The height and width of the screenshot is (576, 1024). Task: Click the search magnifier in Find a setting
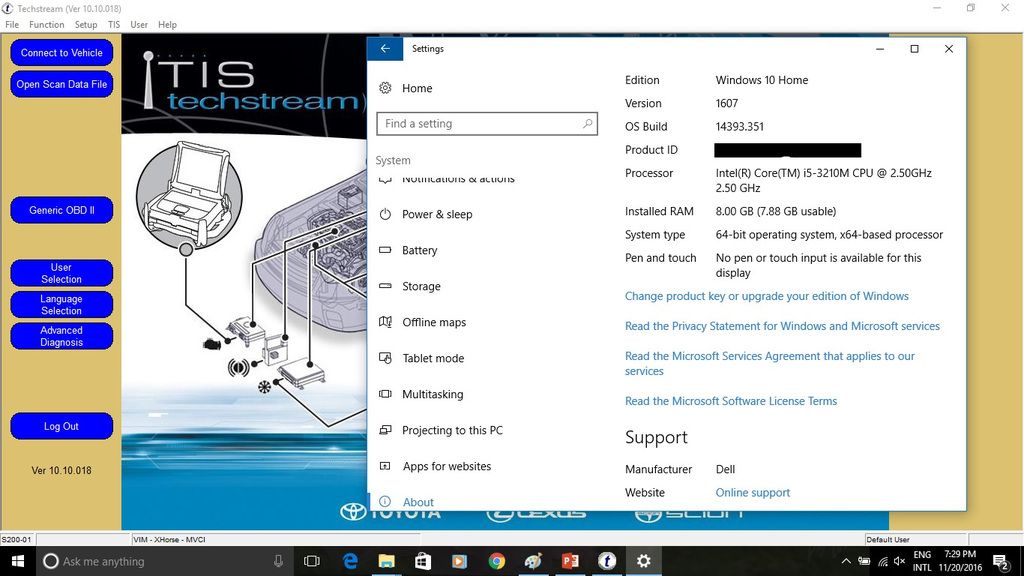tap(587, 124)
